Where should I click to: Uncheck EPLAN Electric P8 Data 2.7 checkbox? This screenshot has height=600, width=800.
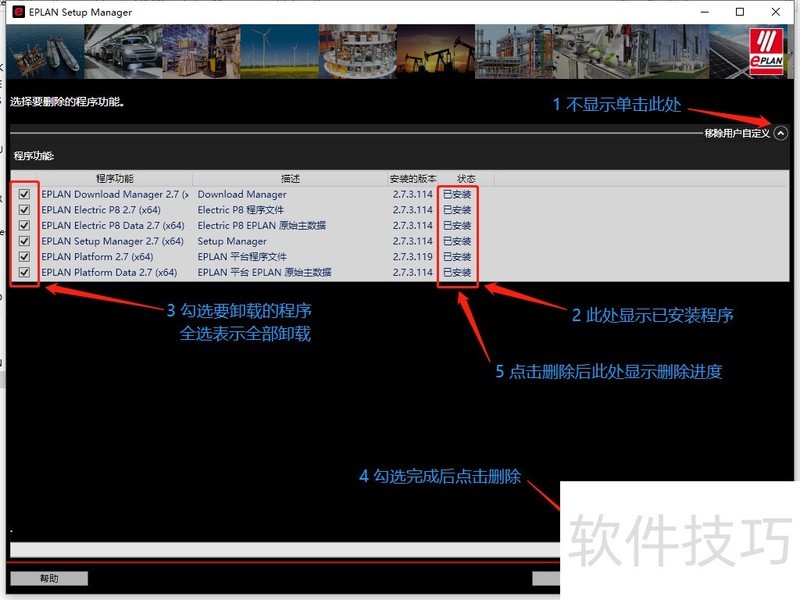coord(24,226)
